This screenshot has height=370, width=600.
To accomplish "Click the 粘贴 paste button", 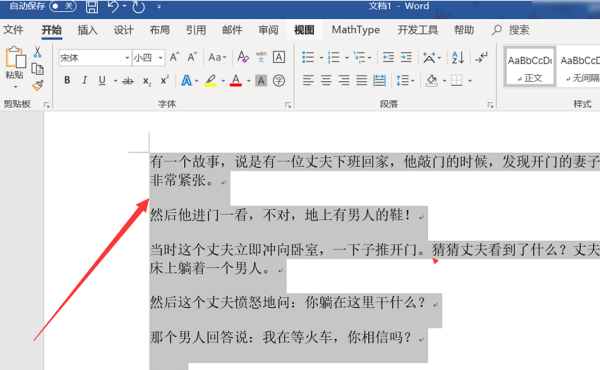I will (15, 63).
